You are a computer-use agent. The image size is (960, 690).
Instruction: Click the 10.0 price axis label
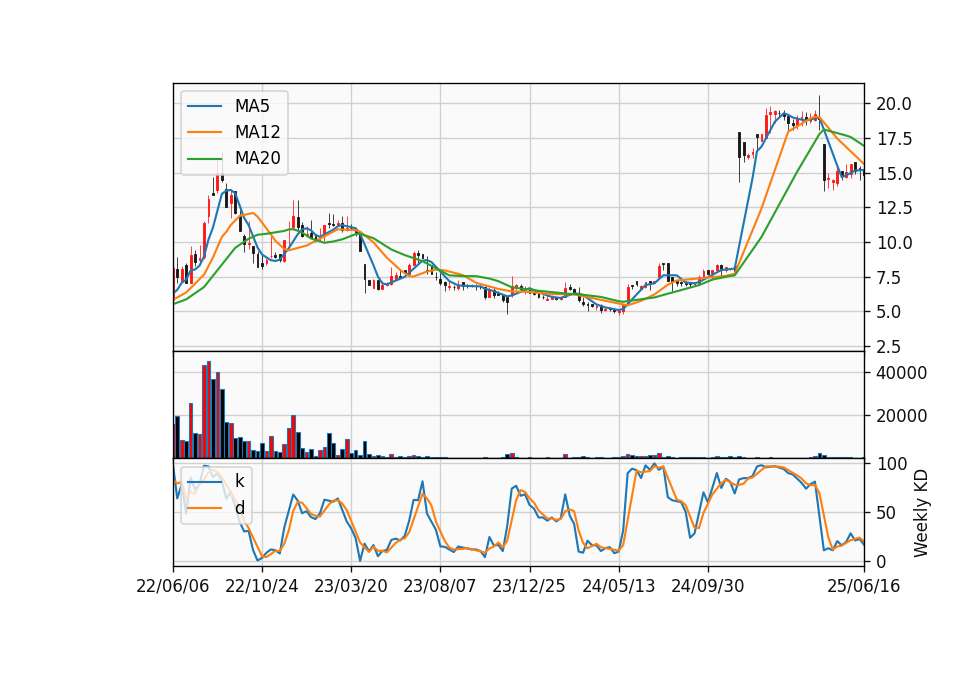894,243
